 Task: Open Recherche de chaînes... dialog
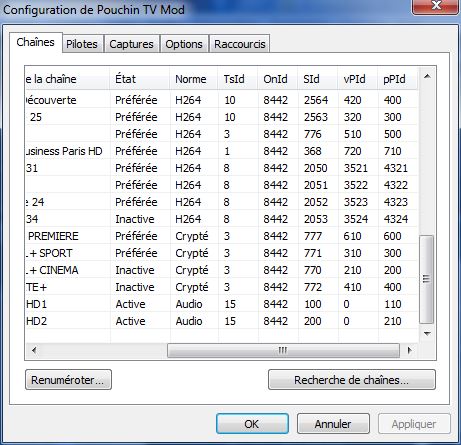pos(352,380)
